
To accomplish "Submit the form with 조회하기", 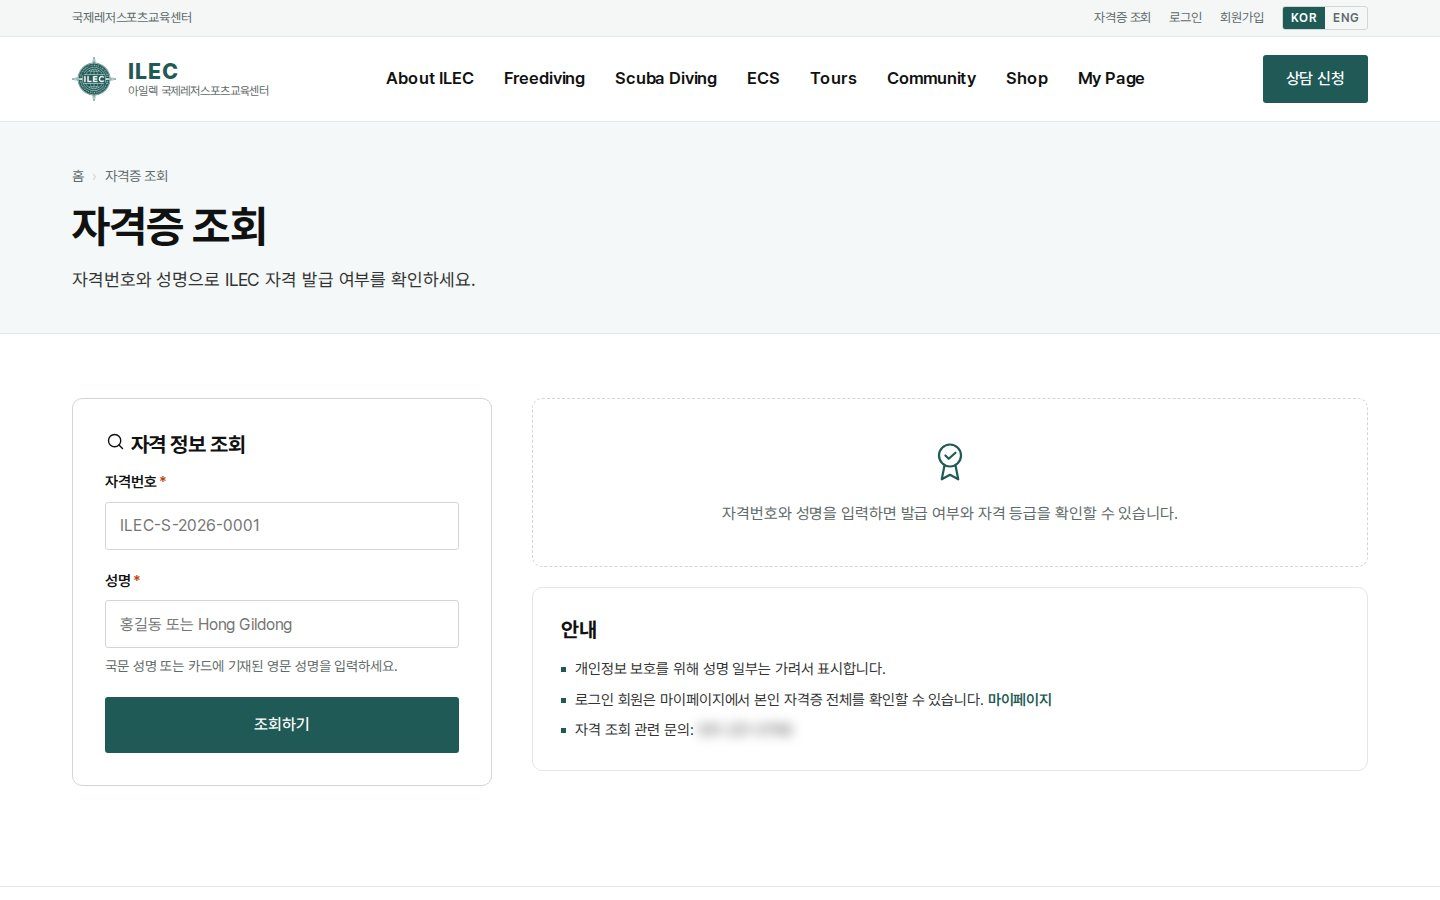I will 282,725.
